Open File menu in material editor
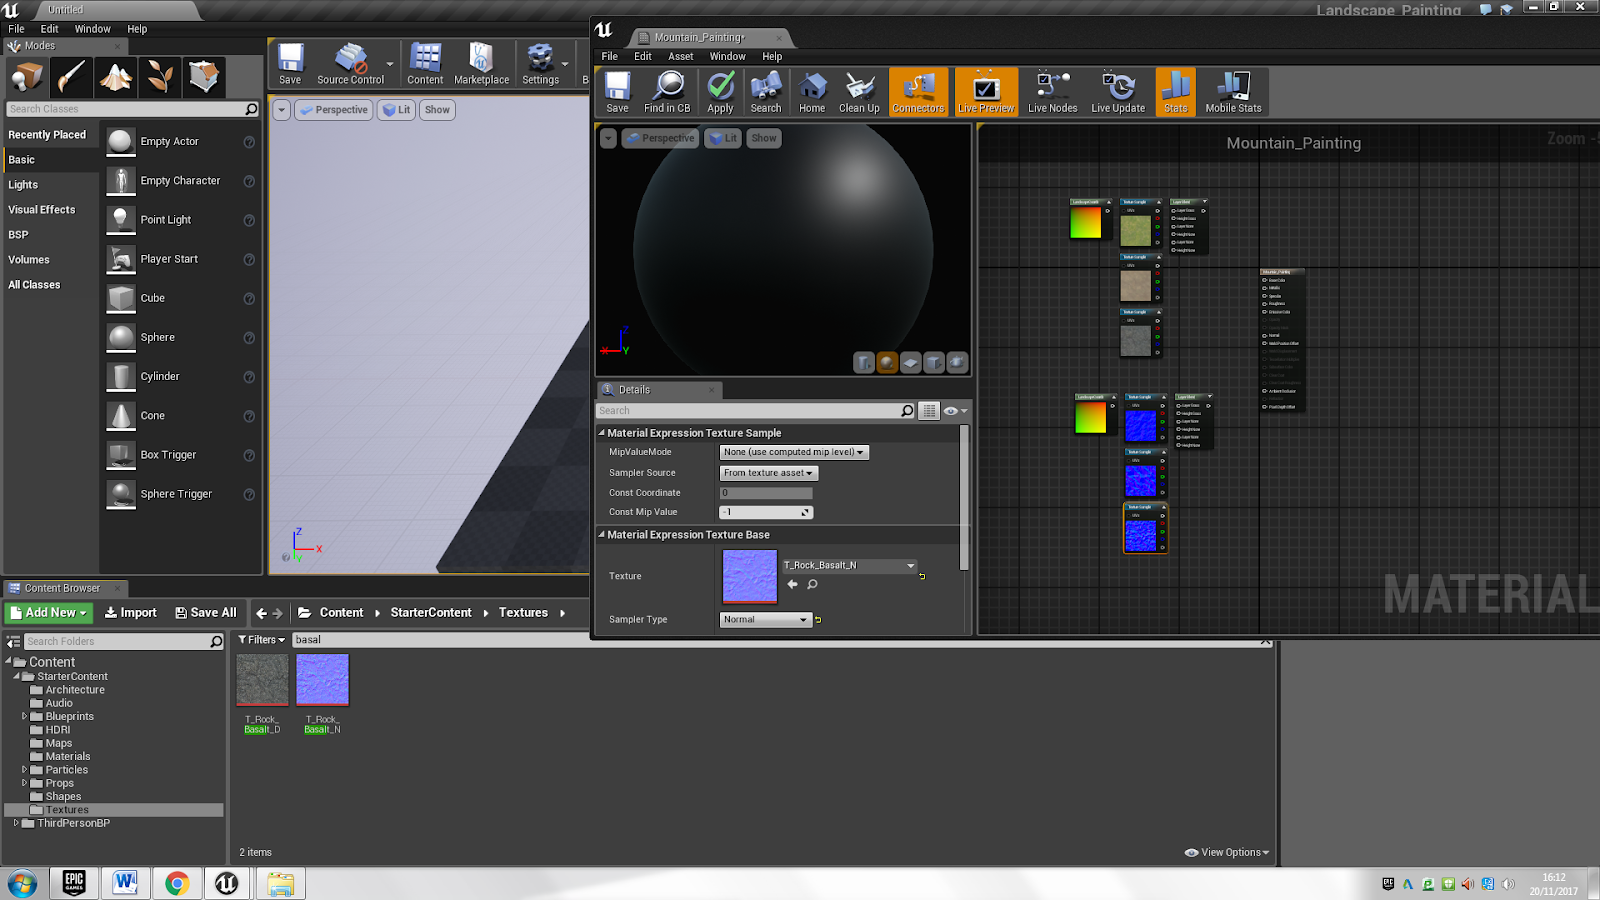Image resolution: width=1600 pixels, height=900 pixels. click(609, 56)
